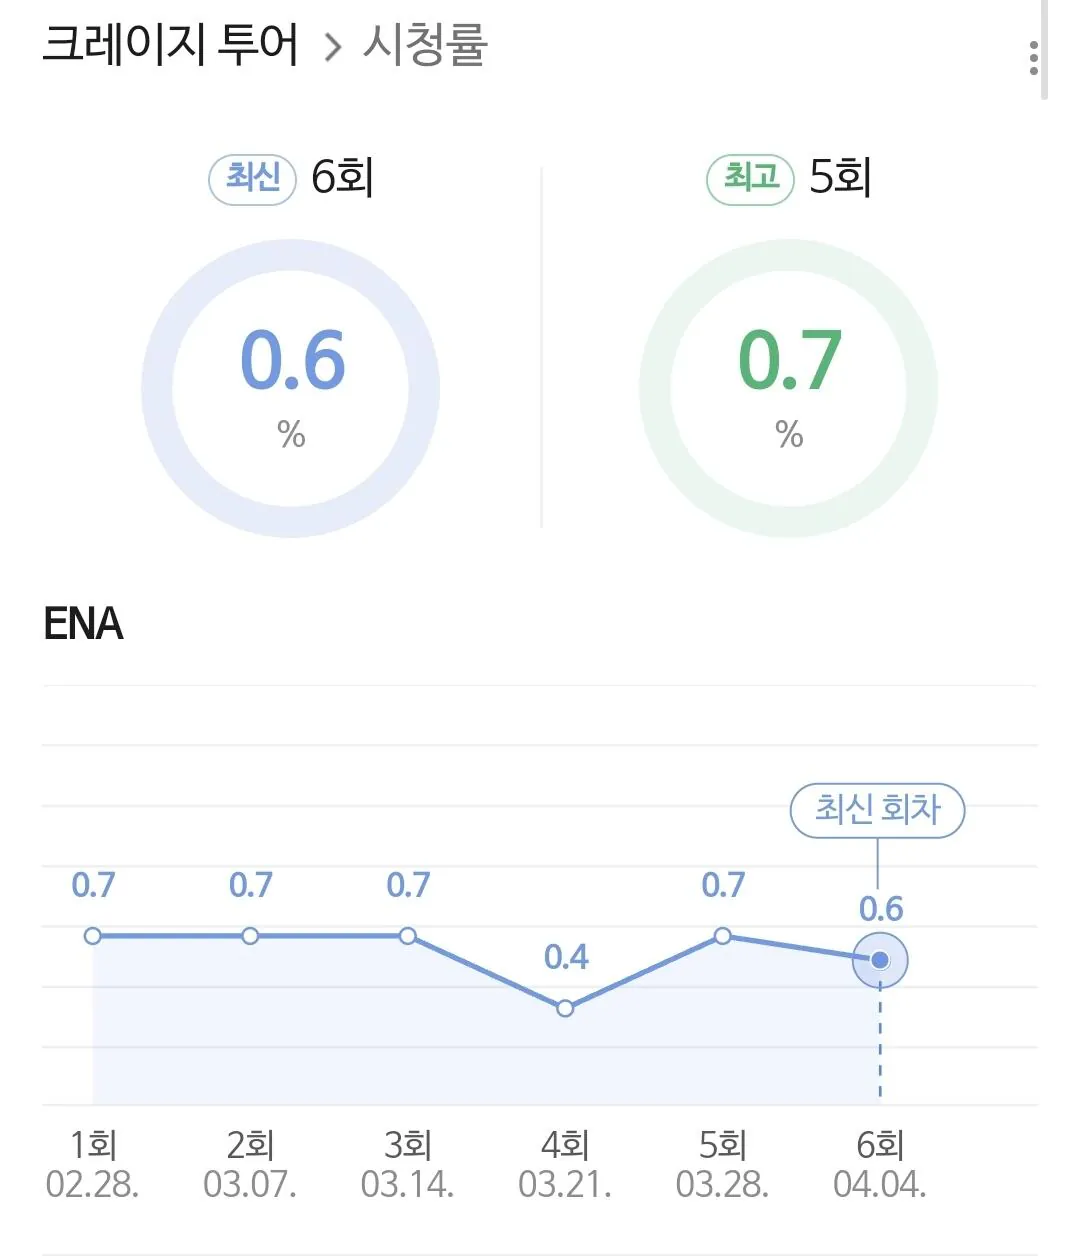Click the blue 0.6% rating circle
This screenshot has height=1257, width=1080.
[291, 387]
